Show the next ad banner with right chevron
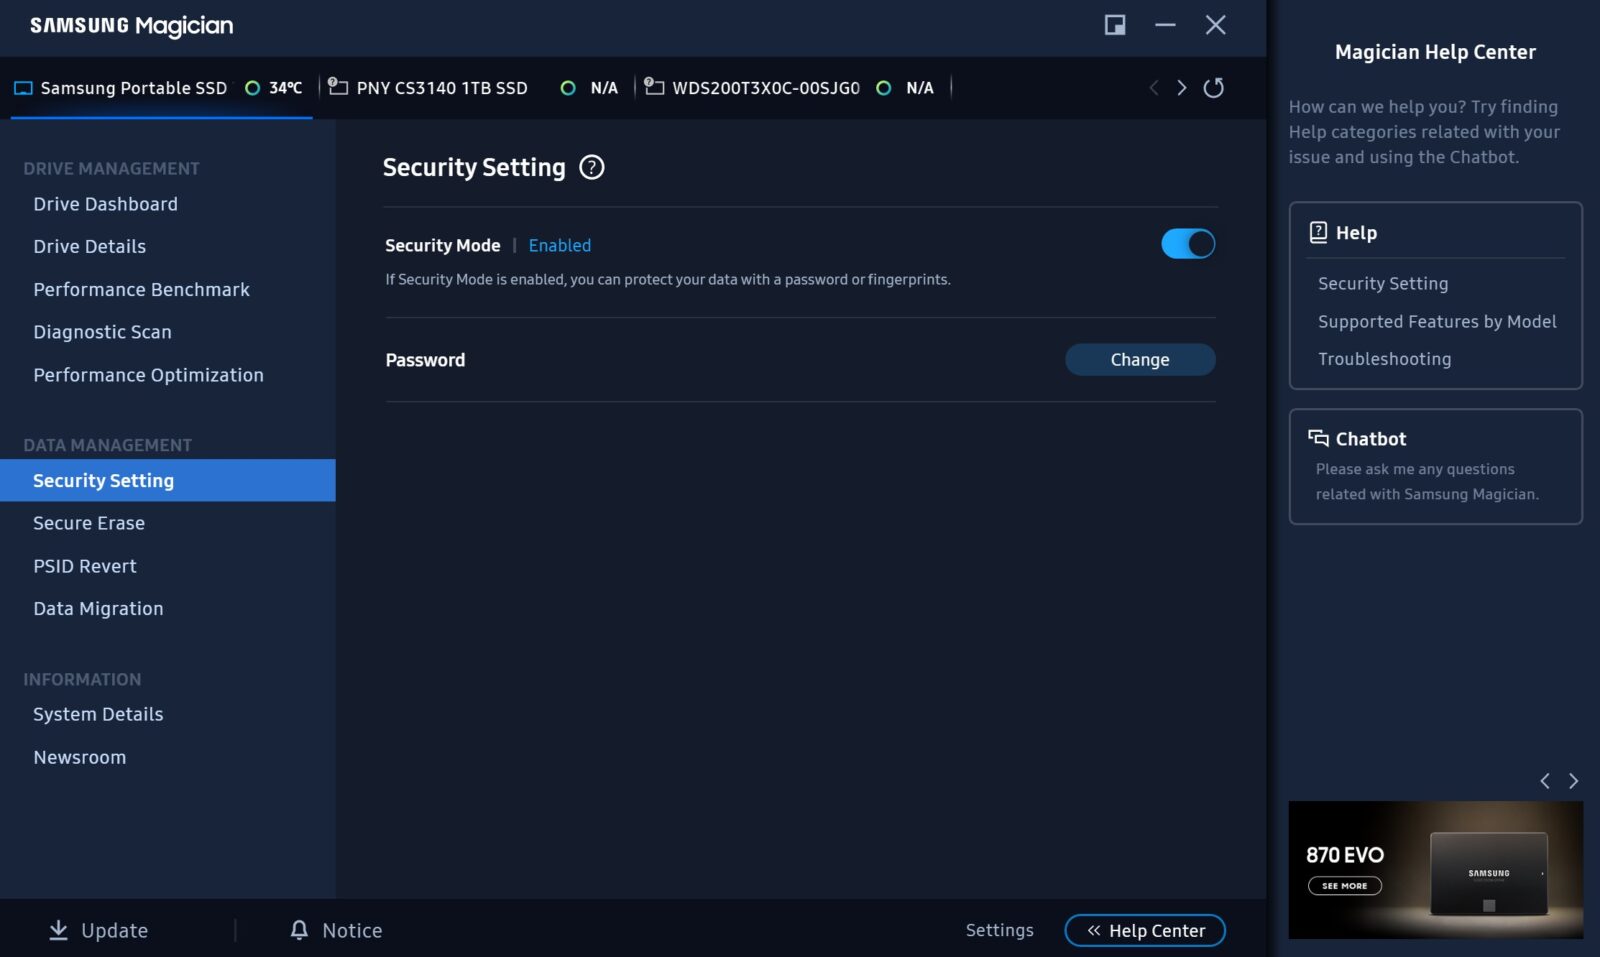This screenshot has height=957, width=1600. (1573, 781)
